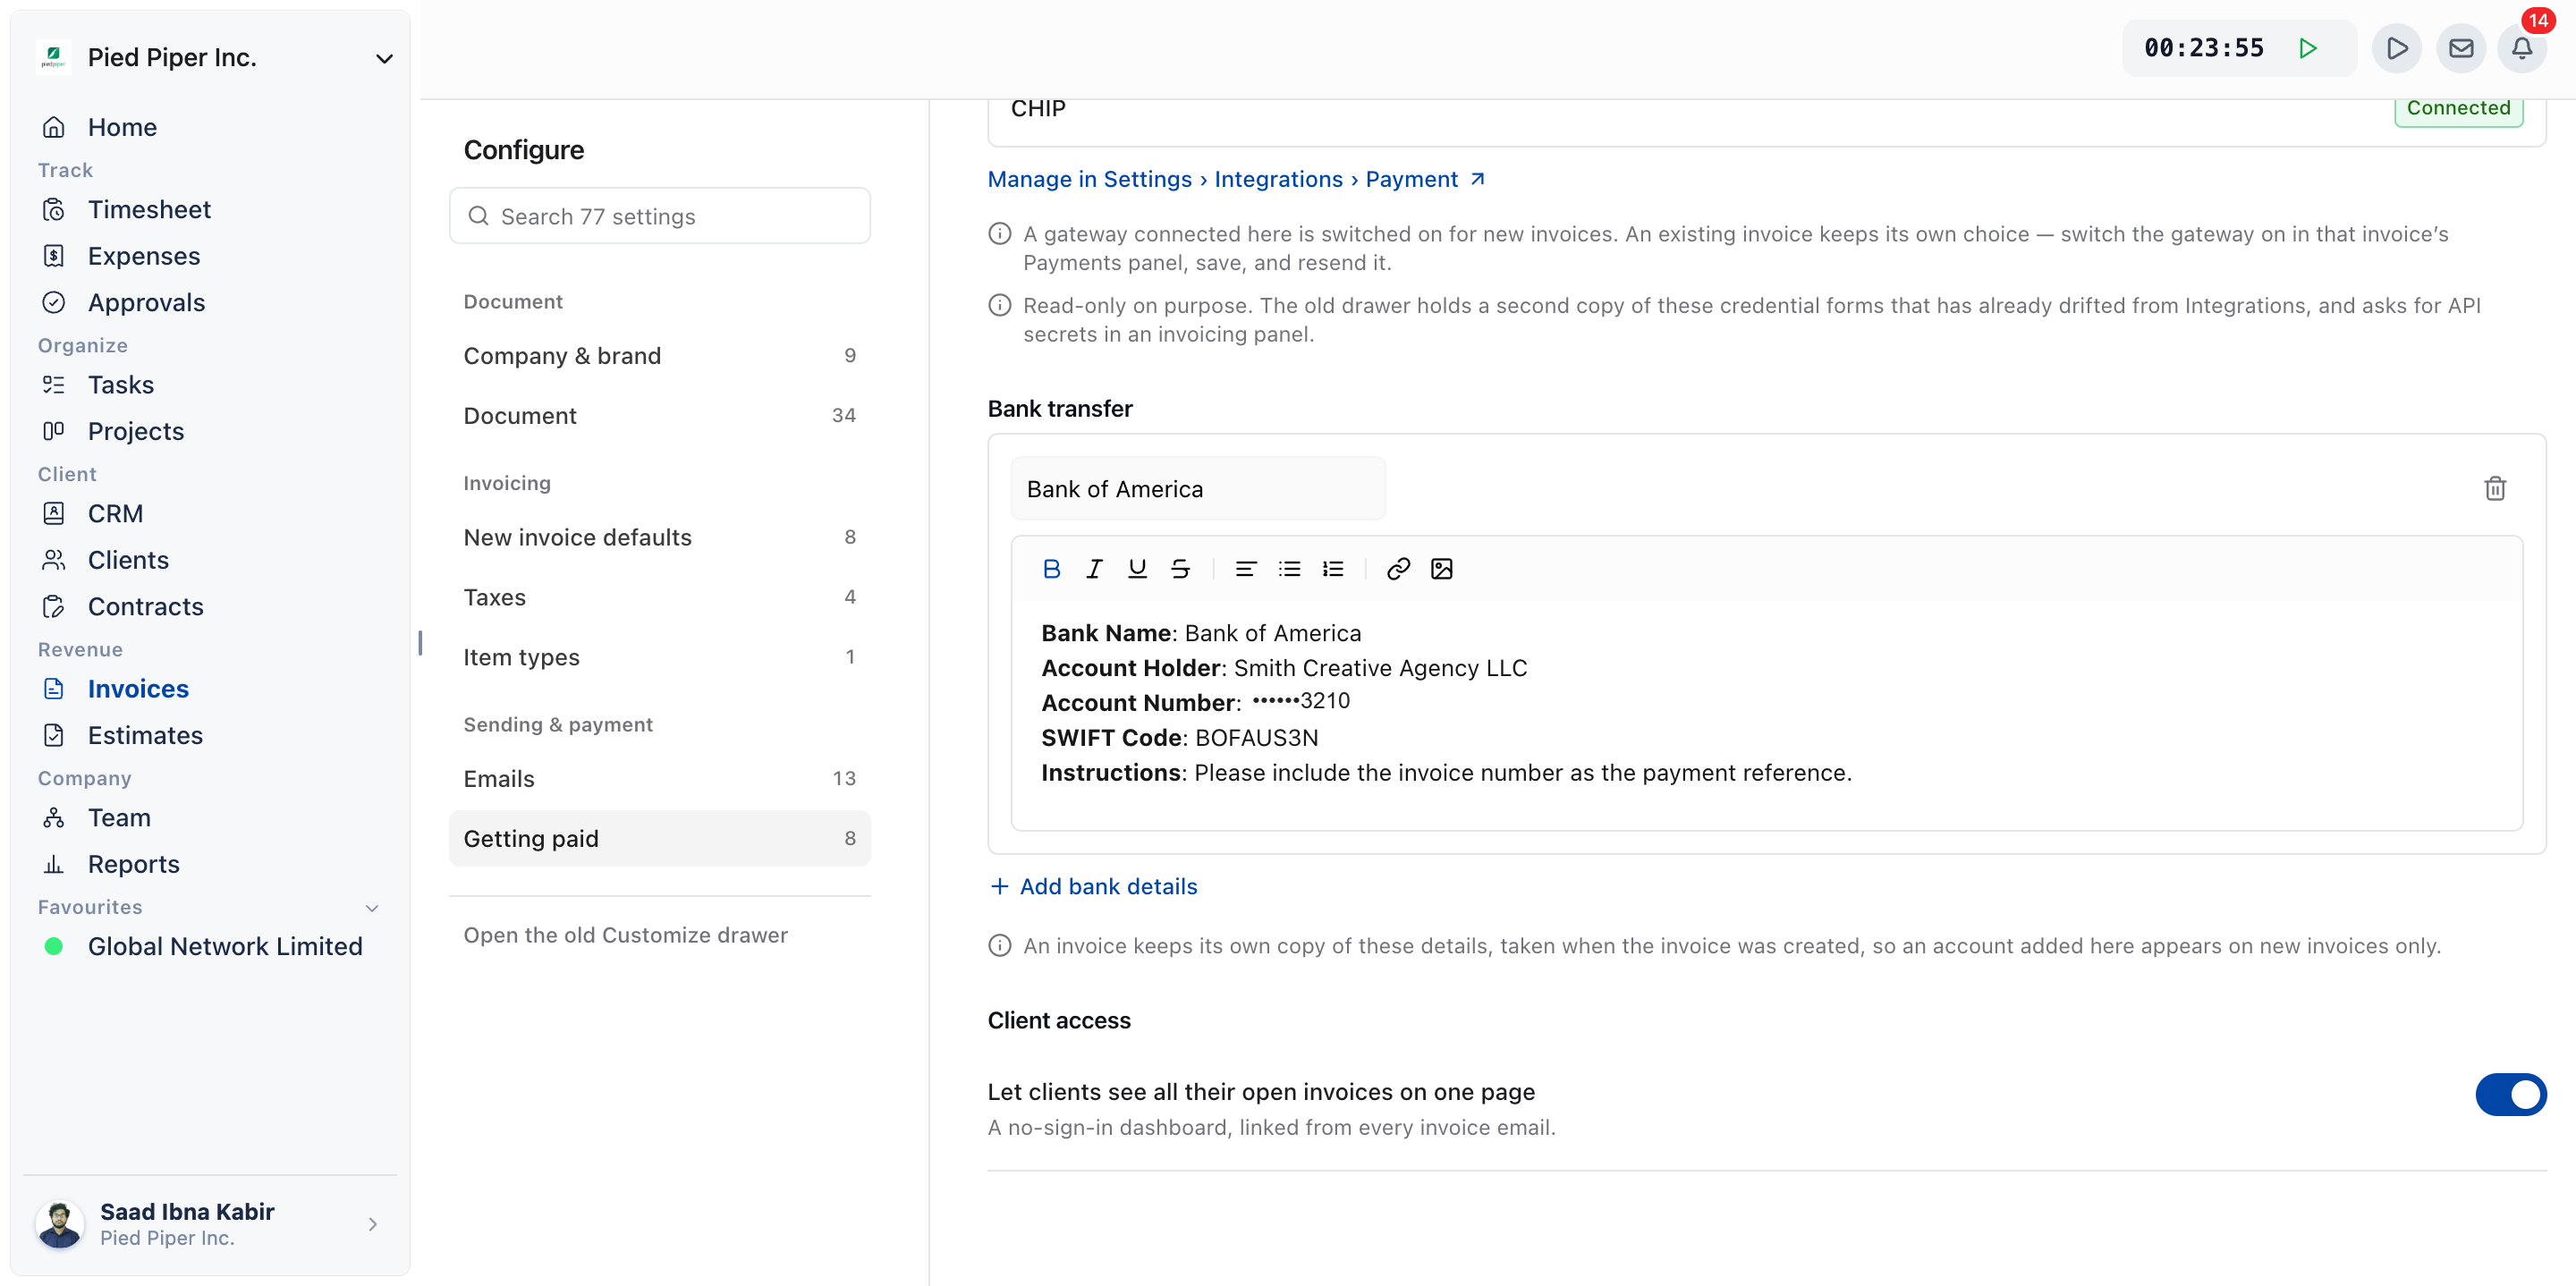Open the Emails settings section
Viewport: 2576px width, 1286px height.
[x=659, y=779]
